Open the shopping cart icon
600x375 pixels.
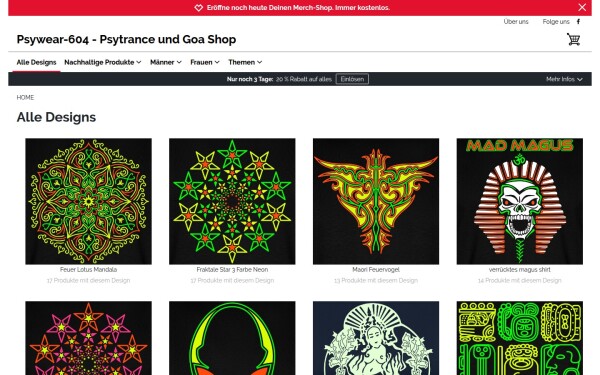pos(573,39)
